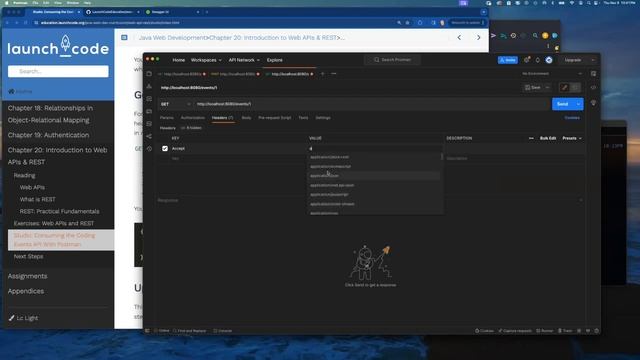Switch to the Authorization tab
640x360 pixels.
(193, 118)
